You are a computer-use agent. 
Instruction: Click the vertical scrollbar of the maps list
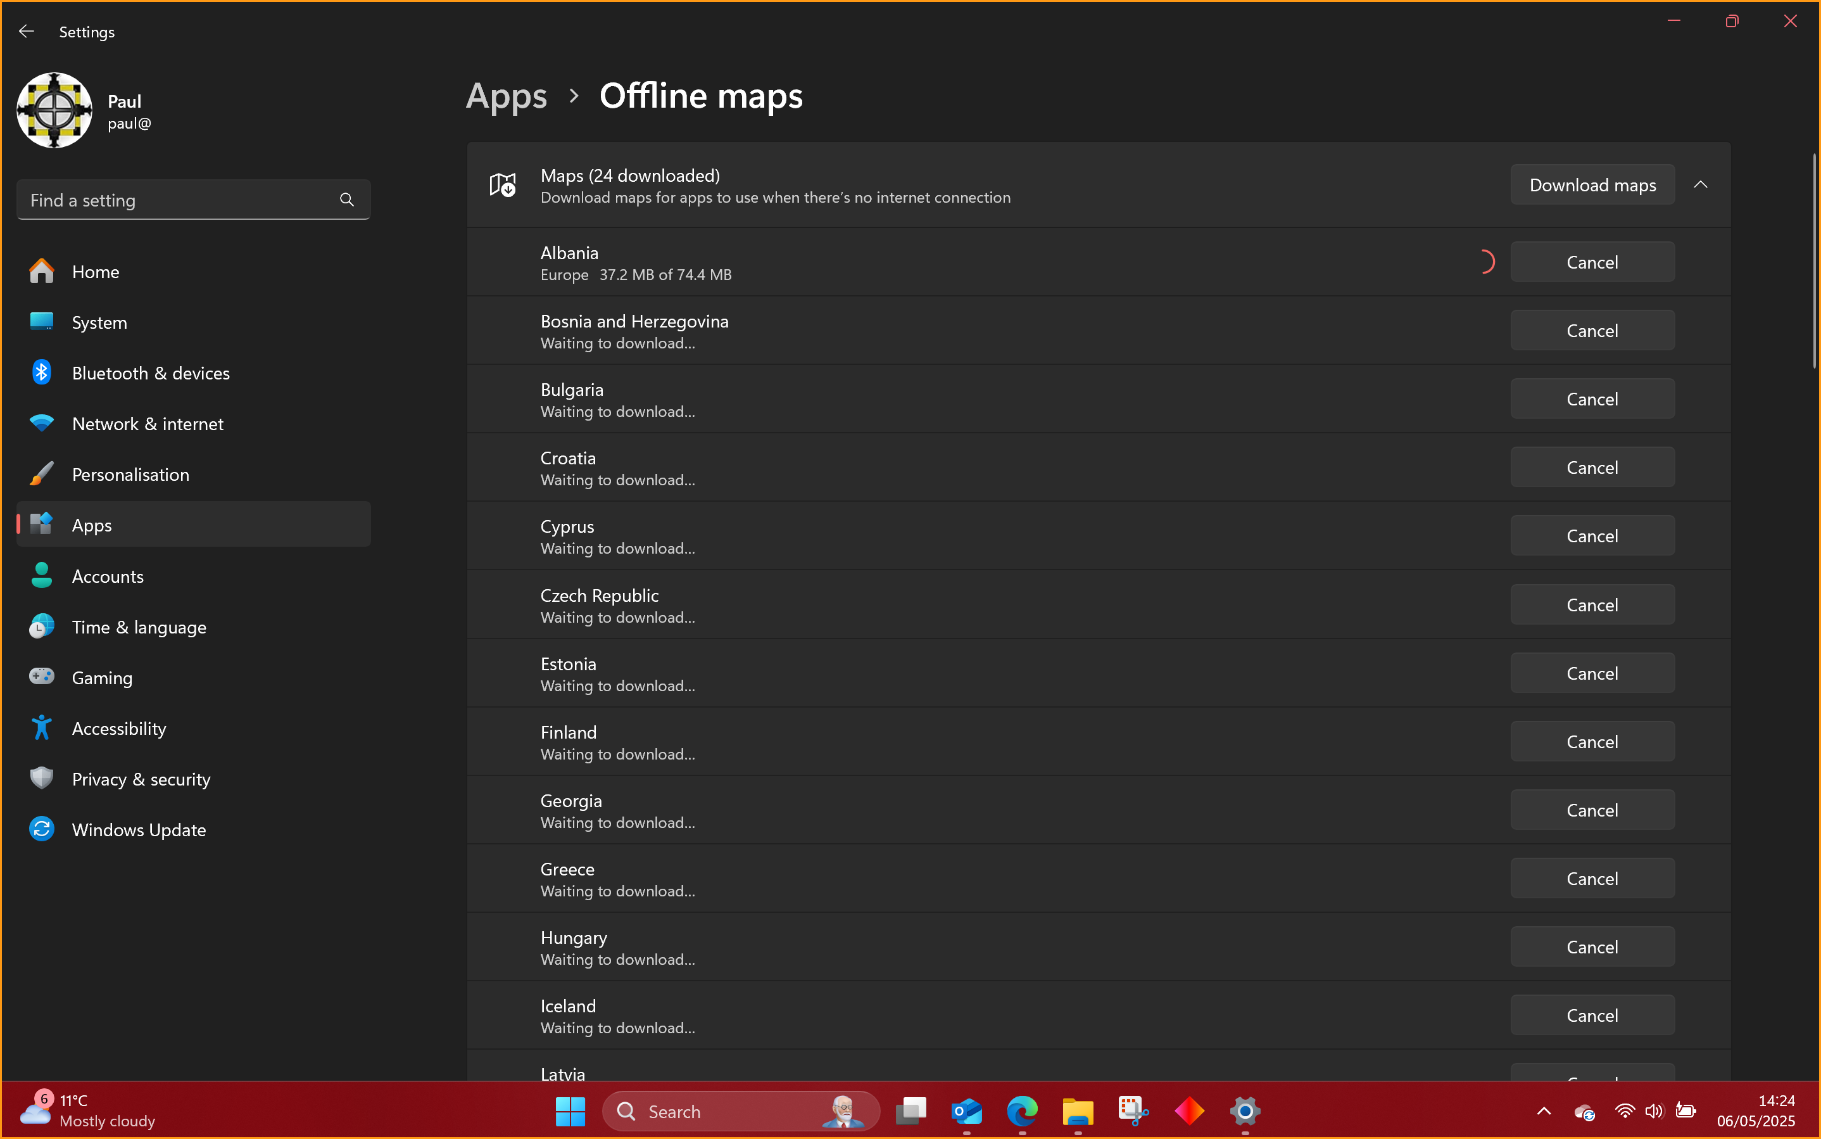[x=1814, y=262]
